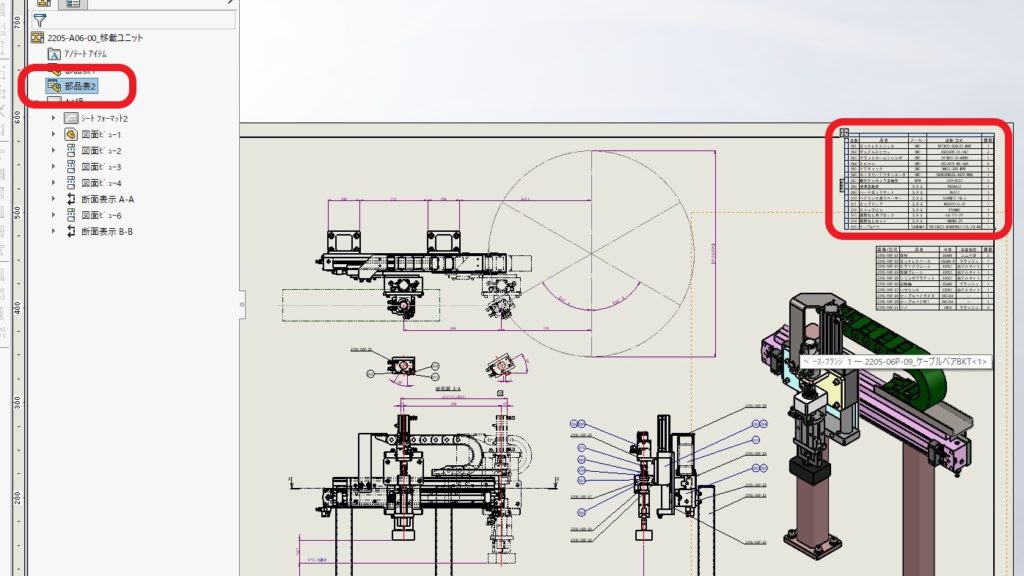
Task: Click the 図面ビュー1 view icon
Action: 71,134
